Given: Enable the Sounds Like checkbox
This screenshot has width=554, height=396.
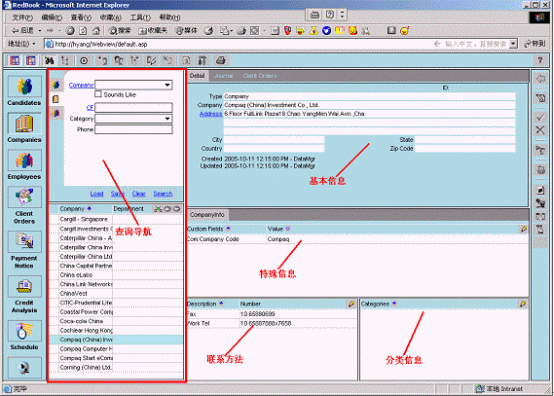Looking at the screenshot, I should click(x=98, y=94).
